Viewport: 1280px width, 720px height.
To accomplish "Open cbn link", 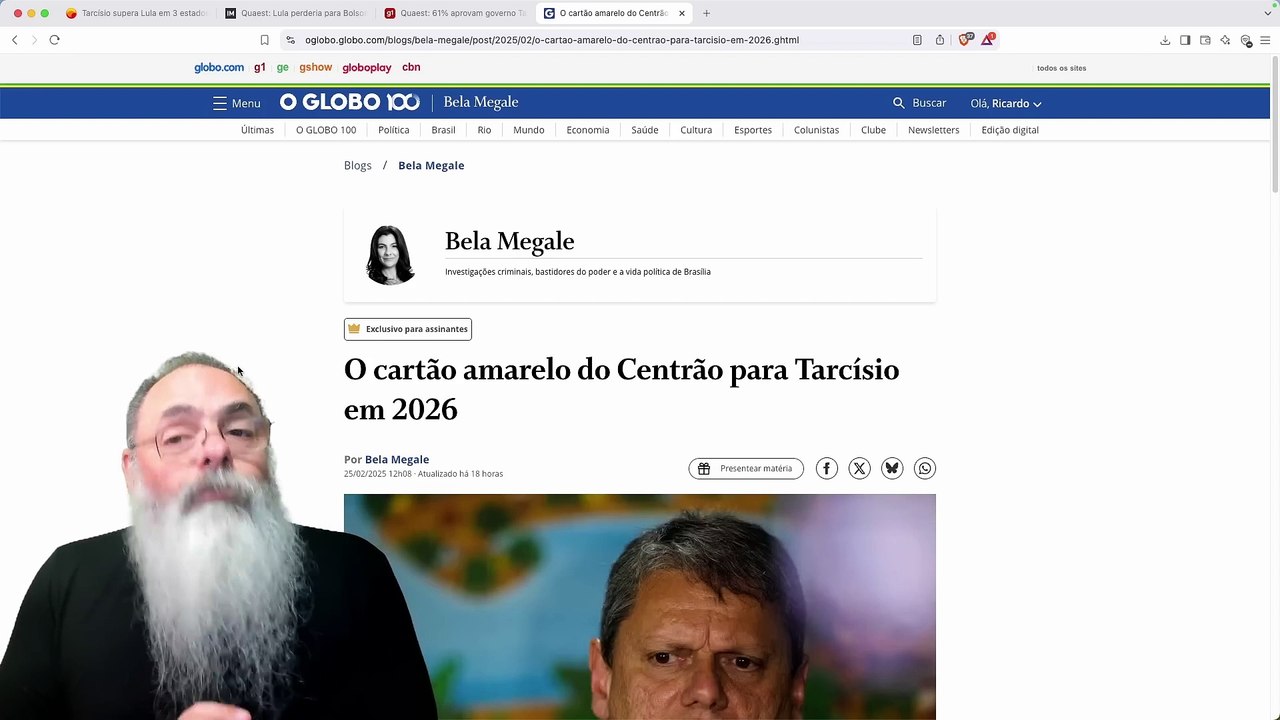I will point(411,67).
